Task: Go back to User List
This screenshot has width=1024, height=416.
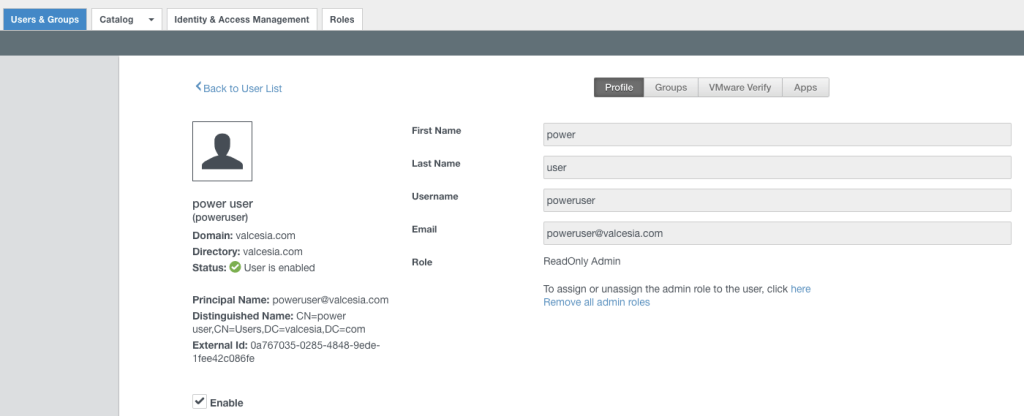Action: tap(239, 88)
